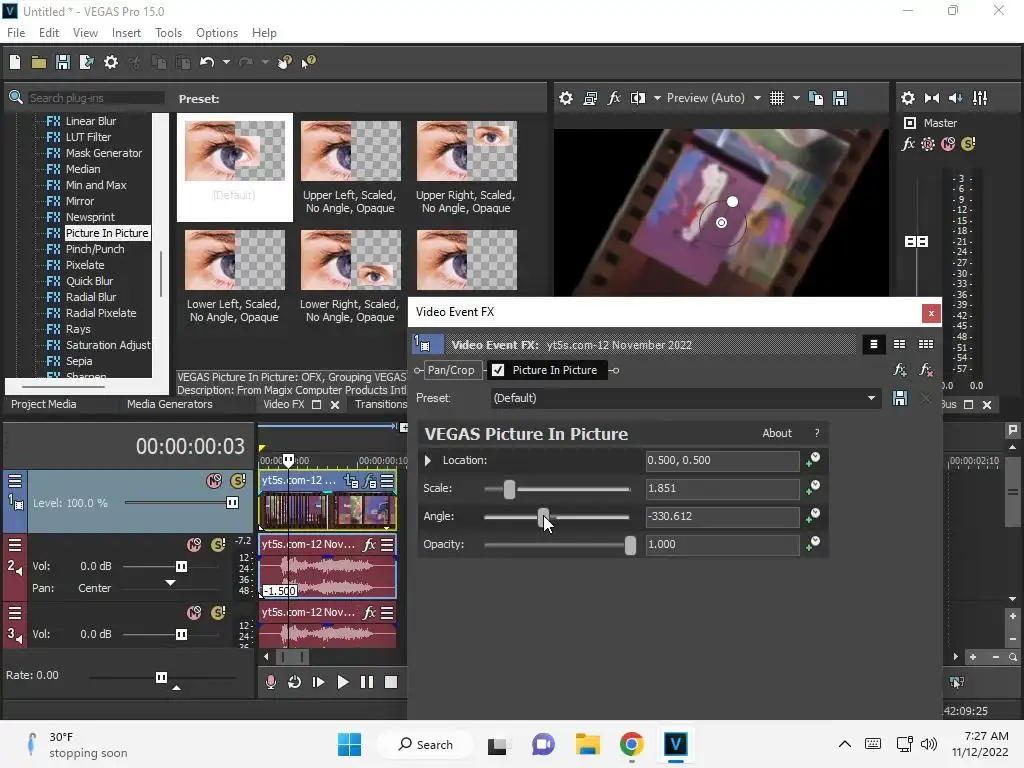This screenshot has height=768, width=1024.
Task: Open Split Screen View dropdown arrow
Action: 657,98
